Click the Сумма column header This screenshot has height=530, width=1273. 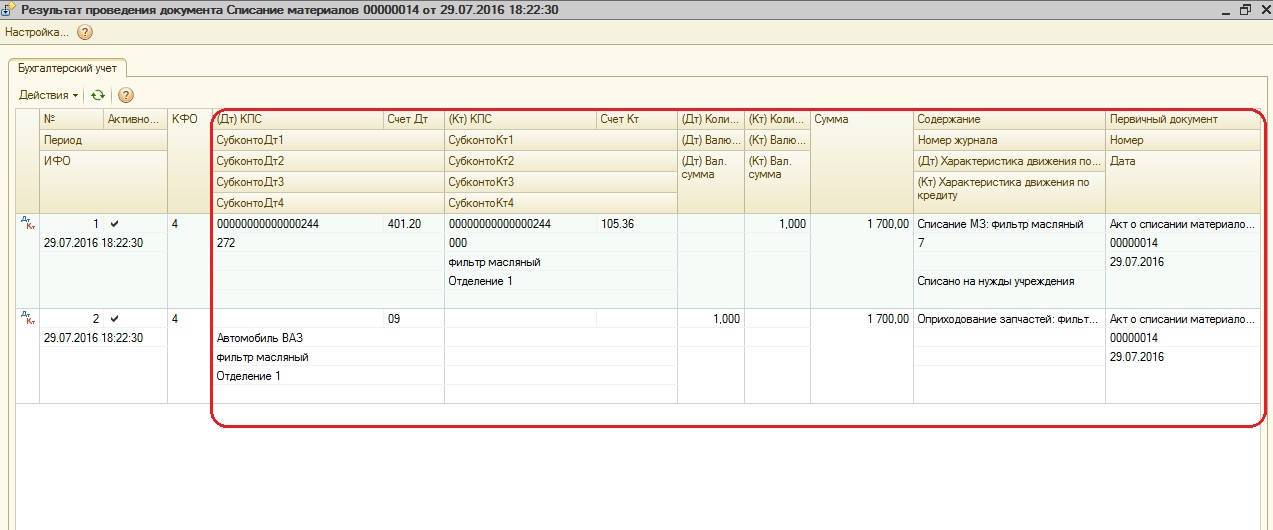[860, 120]
